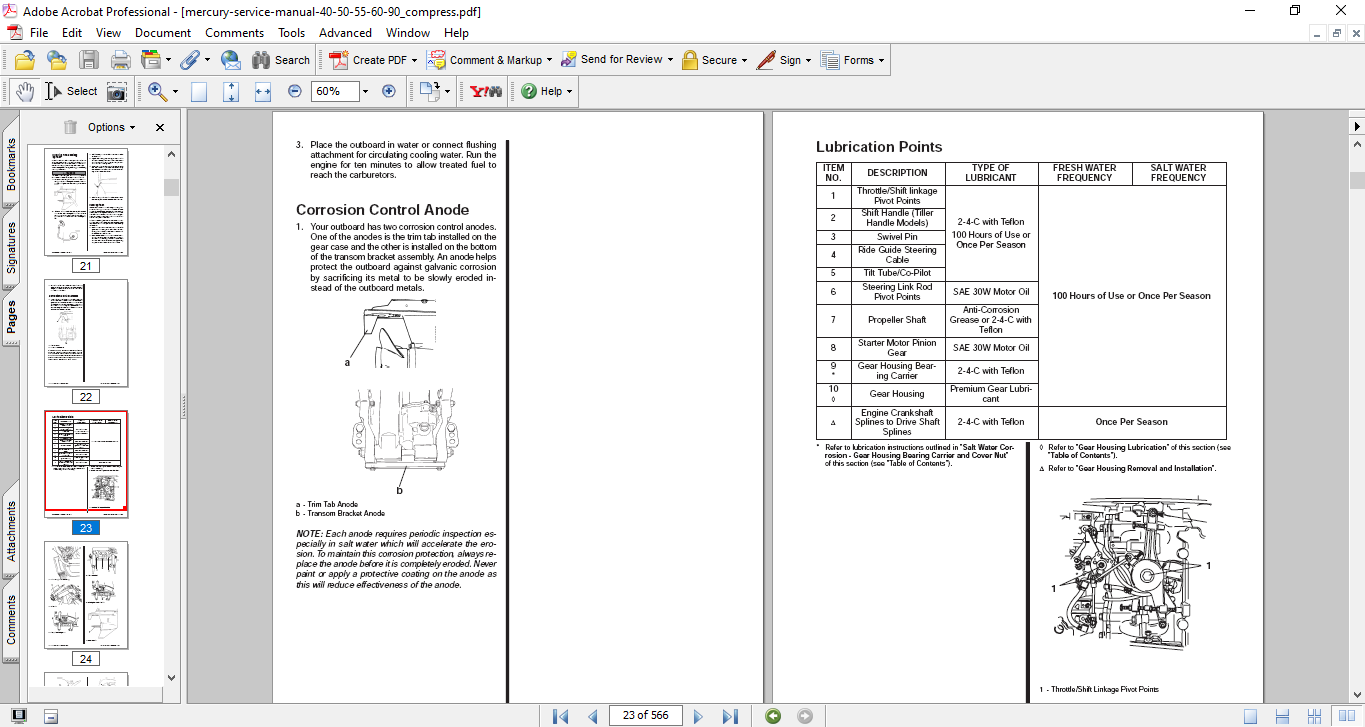Switch to the Bookmarks tab
Screen dimensions: 1365x727
(x=12, y=165)
